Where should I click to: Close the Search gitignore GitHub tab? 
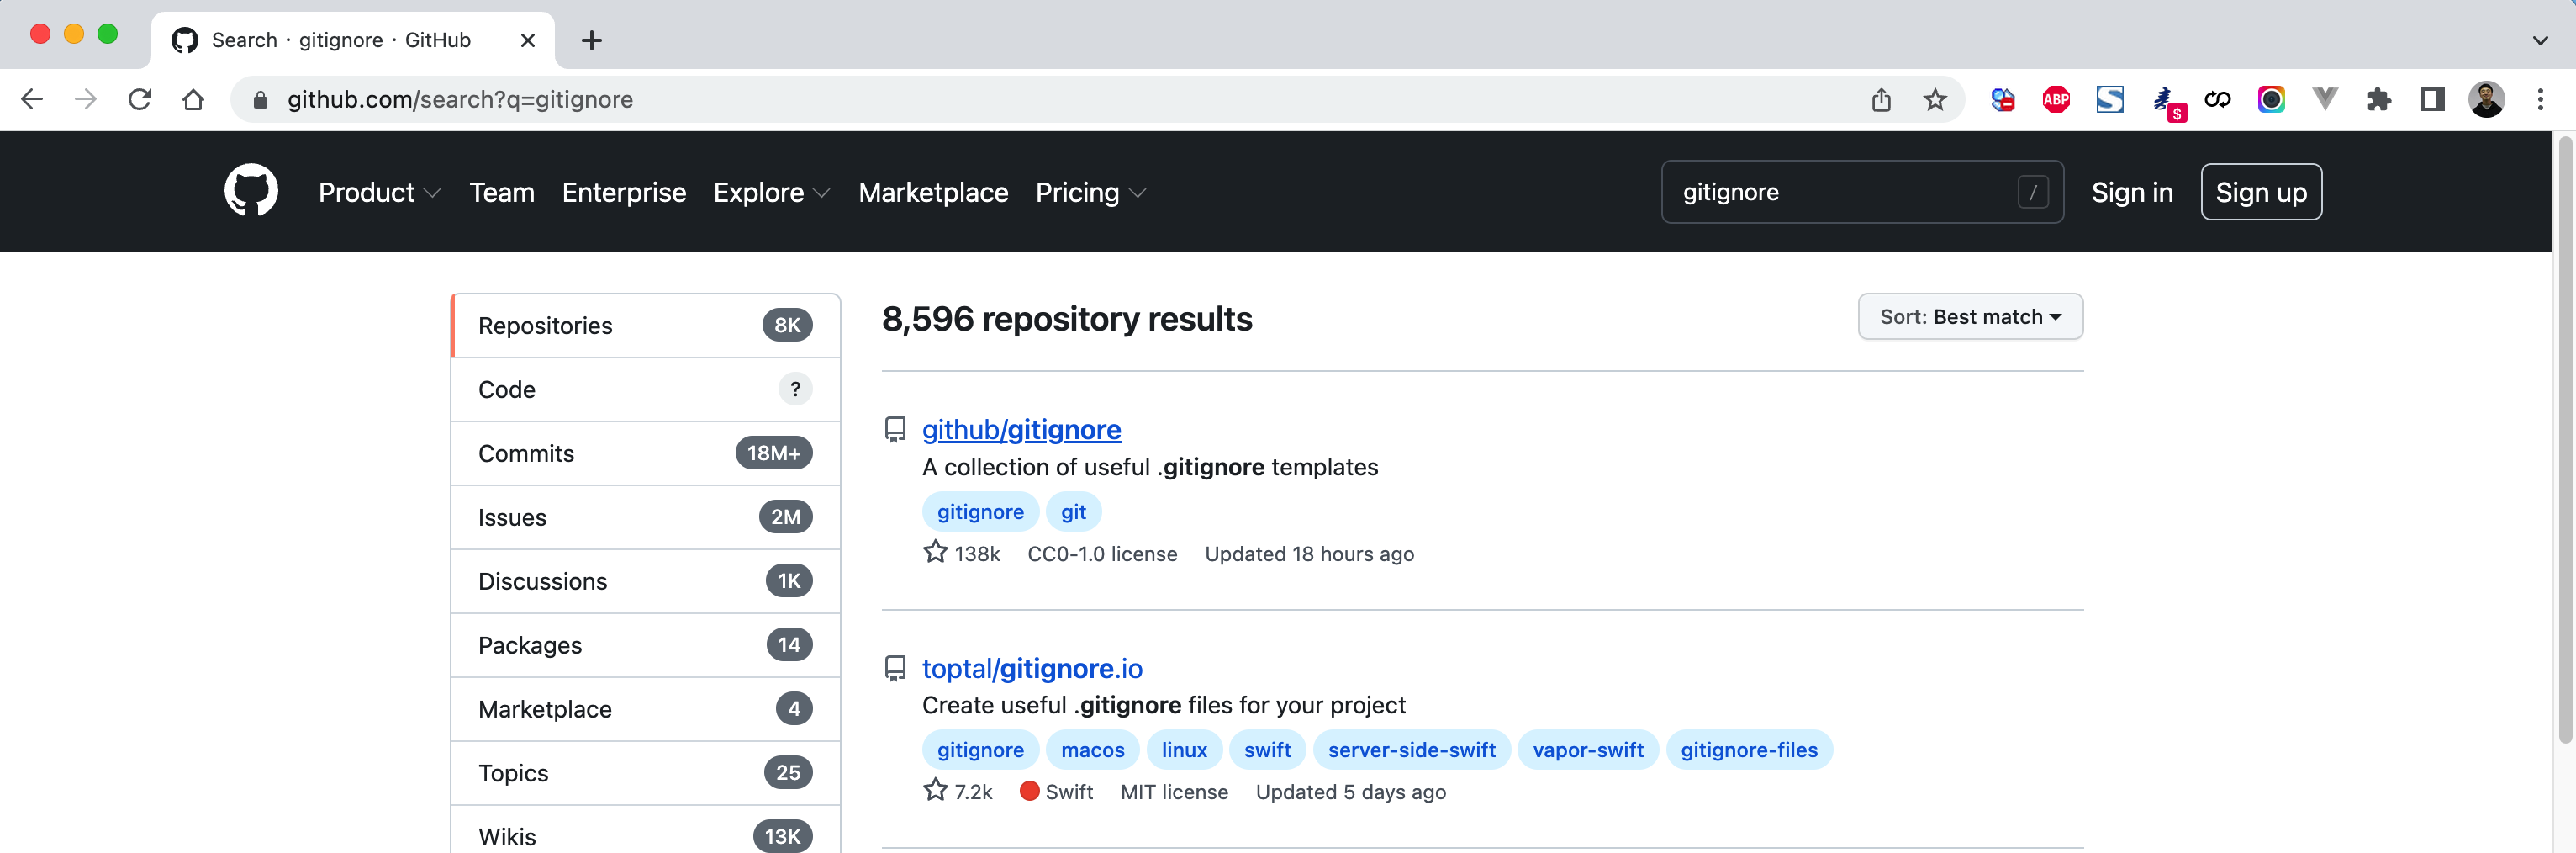pyautogui.click(x=528, y=40)
